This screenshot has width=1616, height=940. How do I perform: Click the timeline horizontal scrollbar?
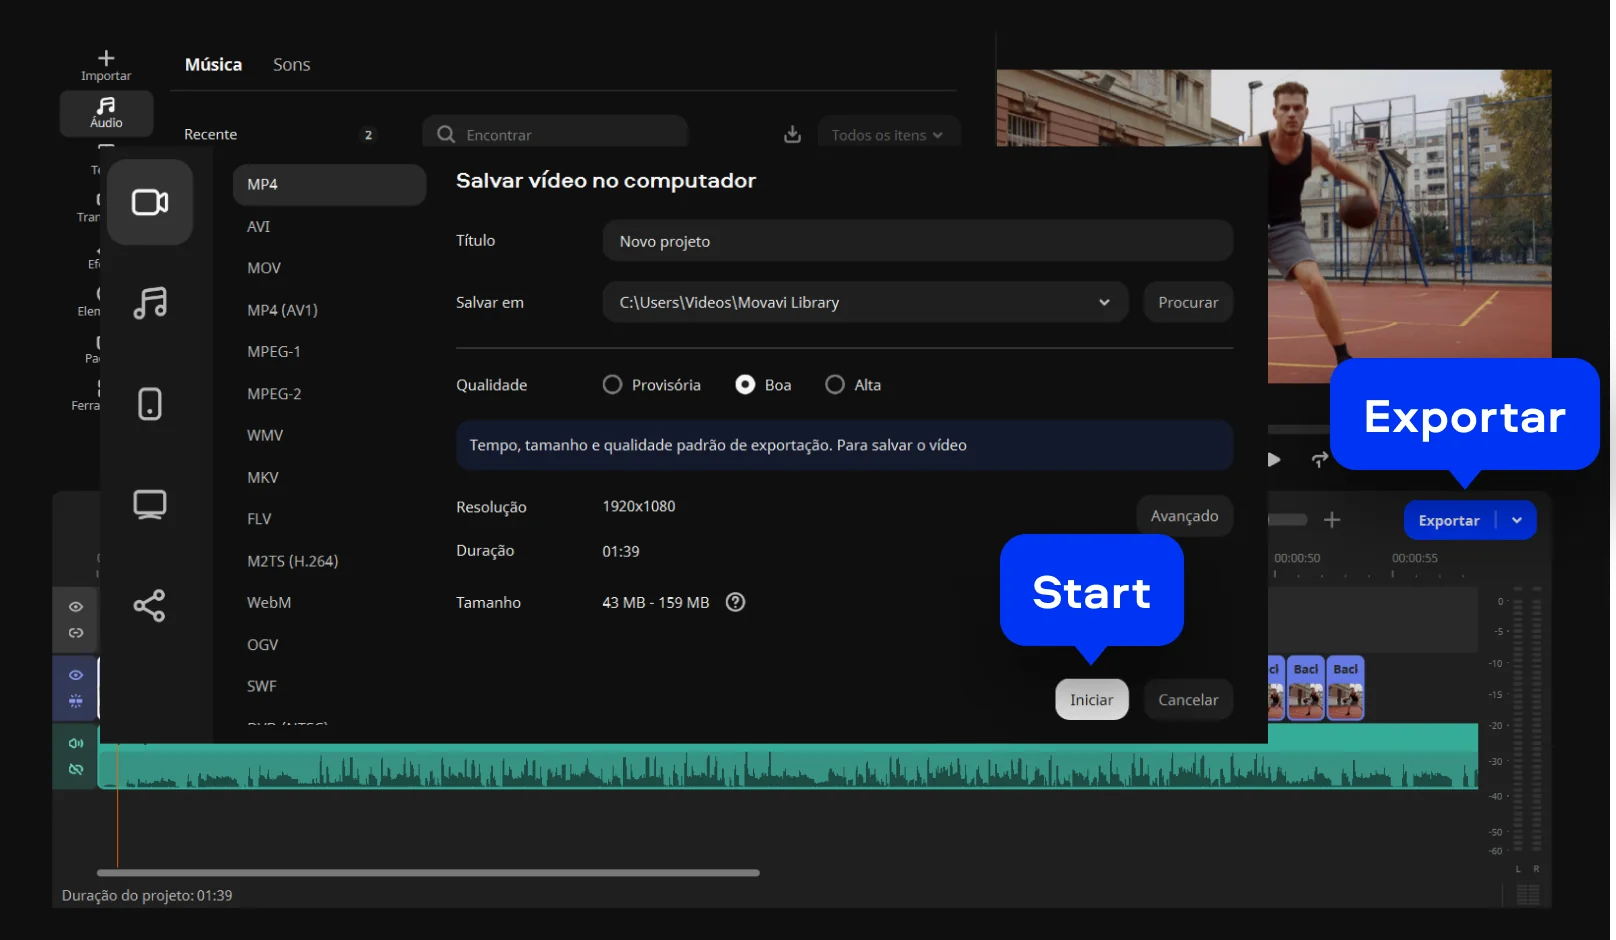tap(428, 873)
